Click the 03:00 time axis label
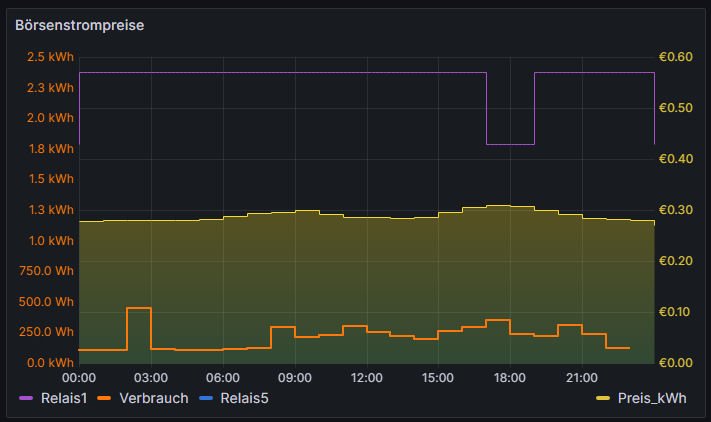 pyautogui.click(x=151, y=378)
